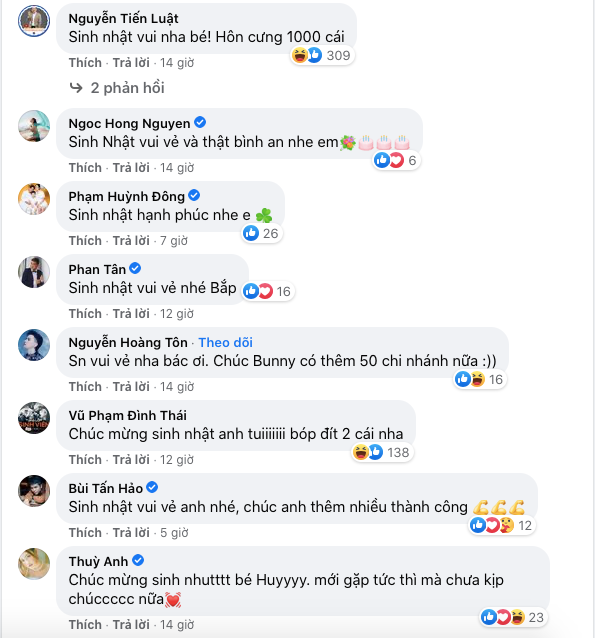Open Phan Tân's profile avatar
595x638 pixels.
[x=34, y=272]
